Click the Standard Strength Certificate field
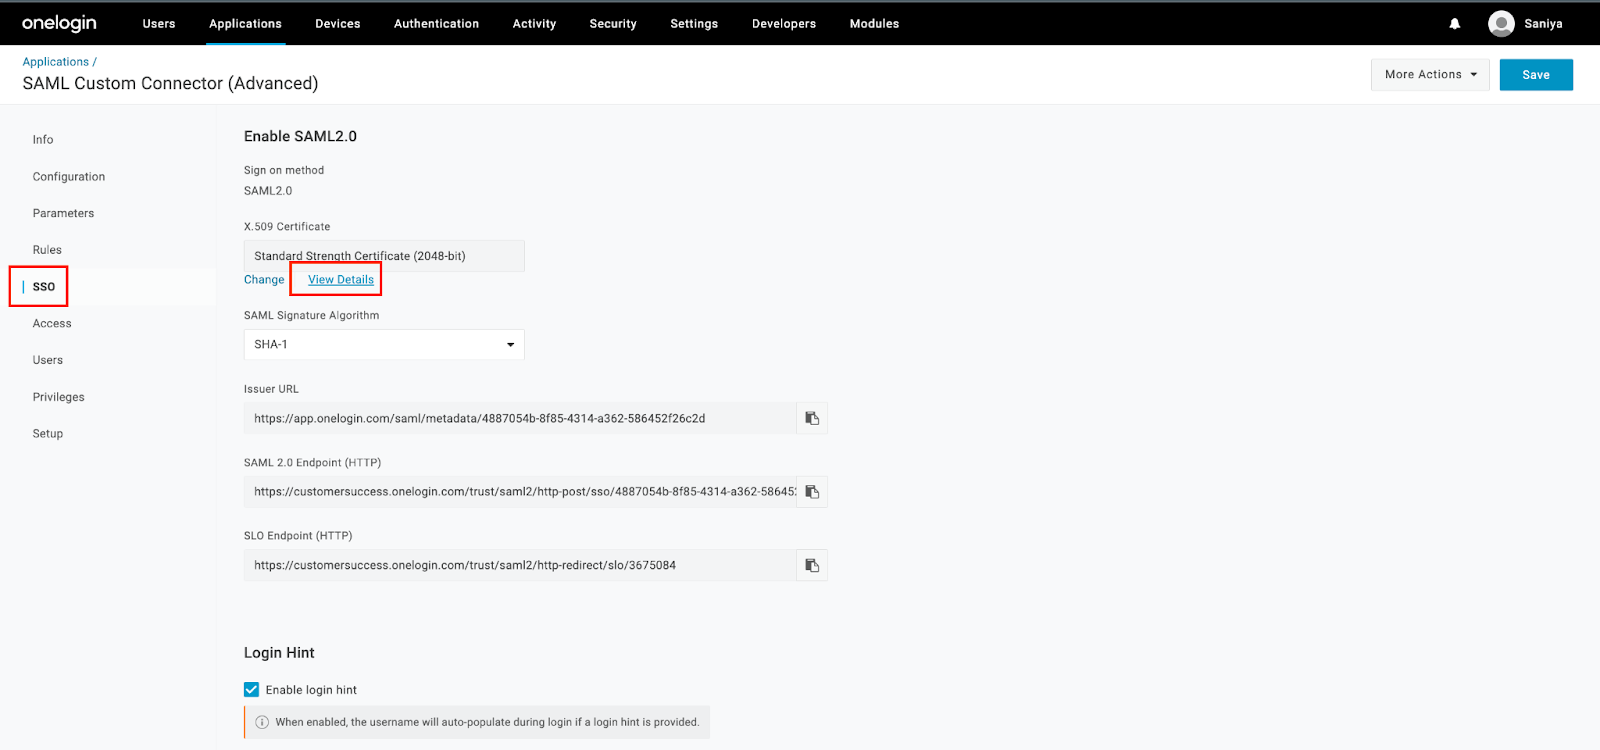 384,256
